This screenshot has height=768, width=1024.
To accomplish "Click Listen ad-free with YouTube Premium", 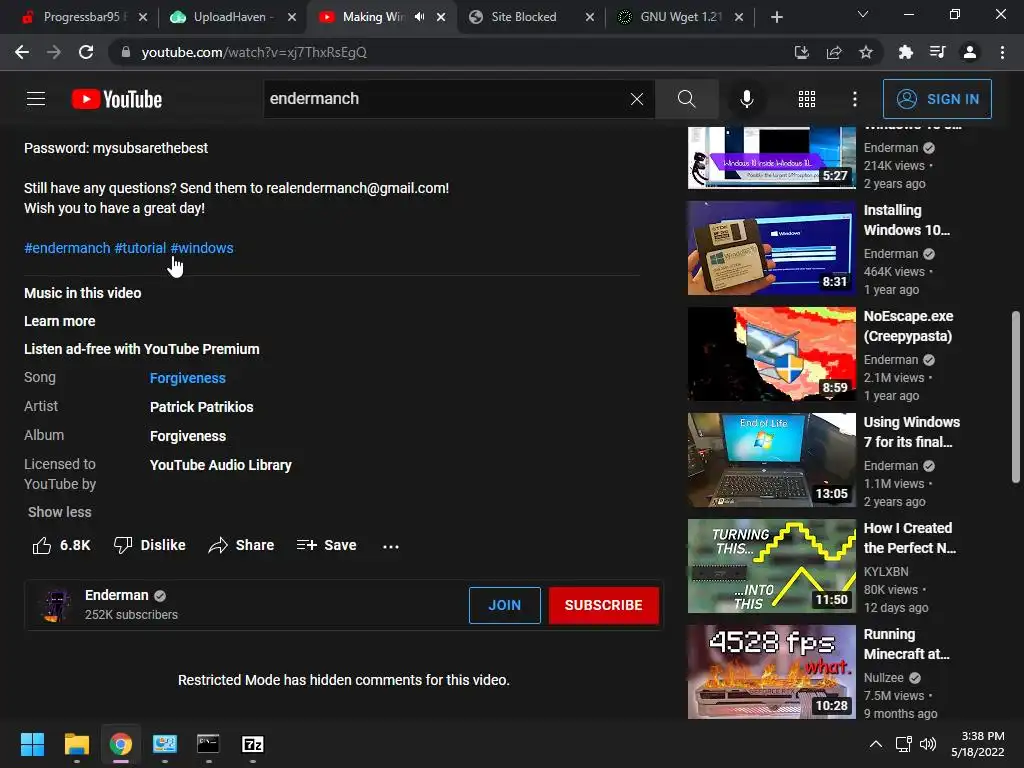I will pyautogui.click(x=142, y=349).
